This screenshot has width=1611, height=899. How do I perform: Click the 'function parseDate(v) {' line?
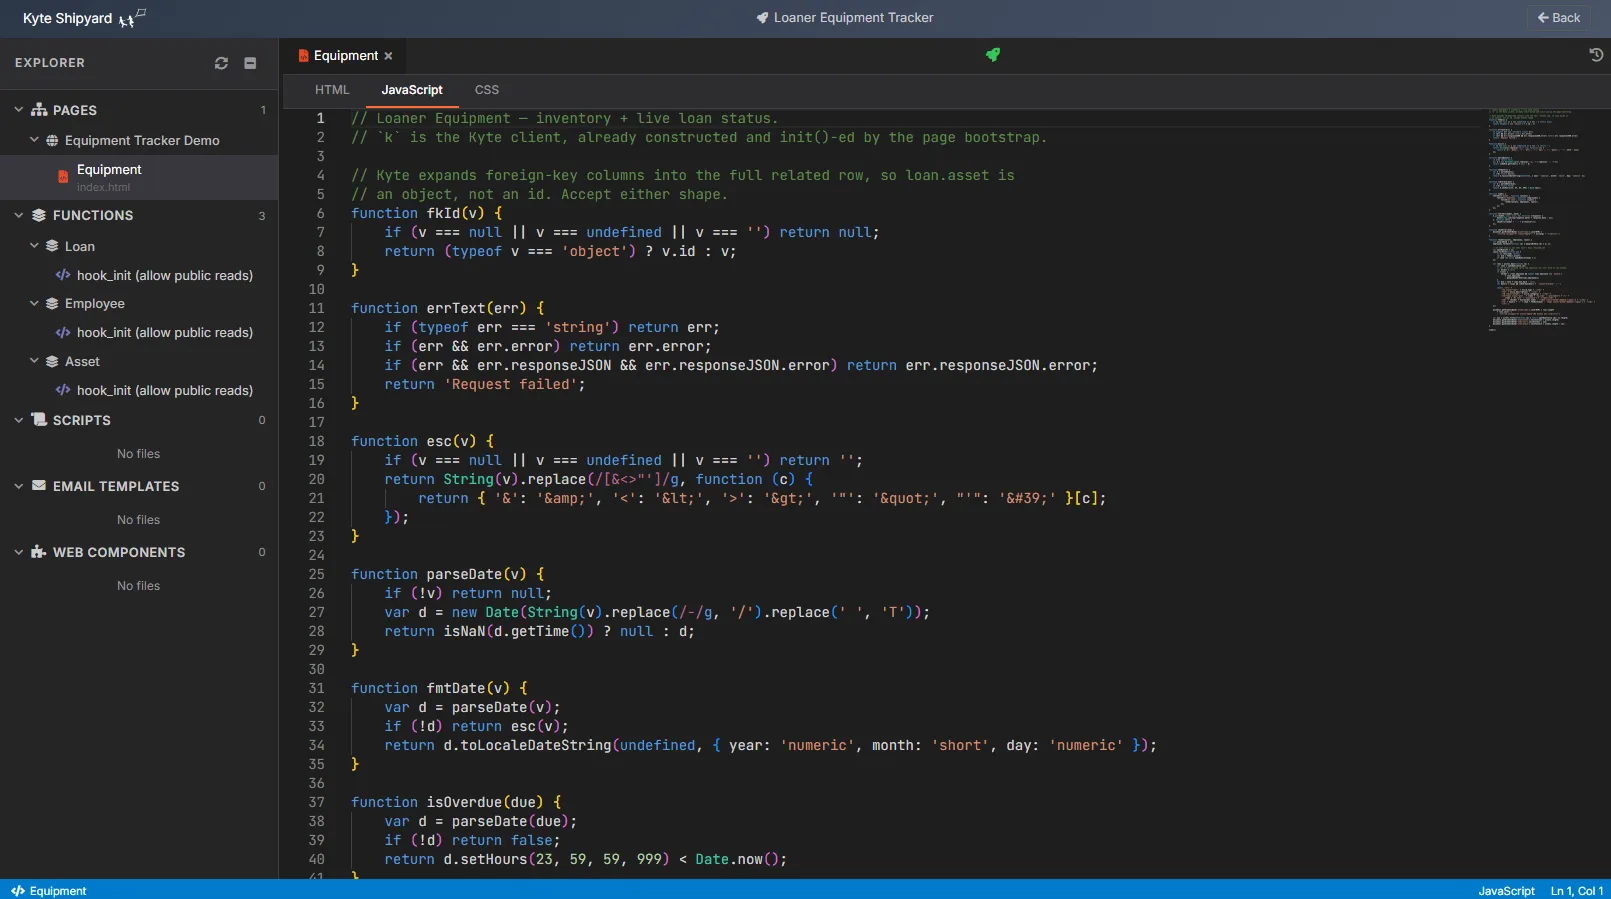click(x=448, y=574)
